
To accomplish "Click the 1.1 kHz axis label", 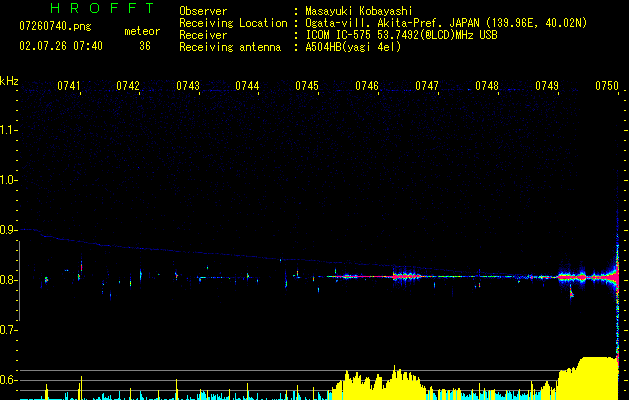I will pyautogui.click(x=8, y=130).
